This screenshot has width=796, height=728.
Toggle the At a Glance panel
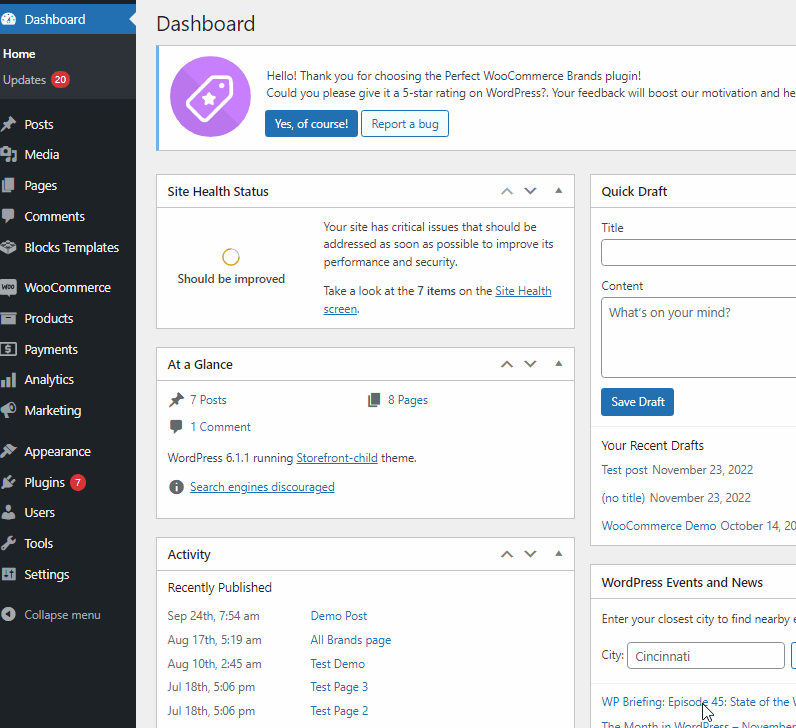coord(558,364)
